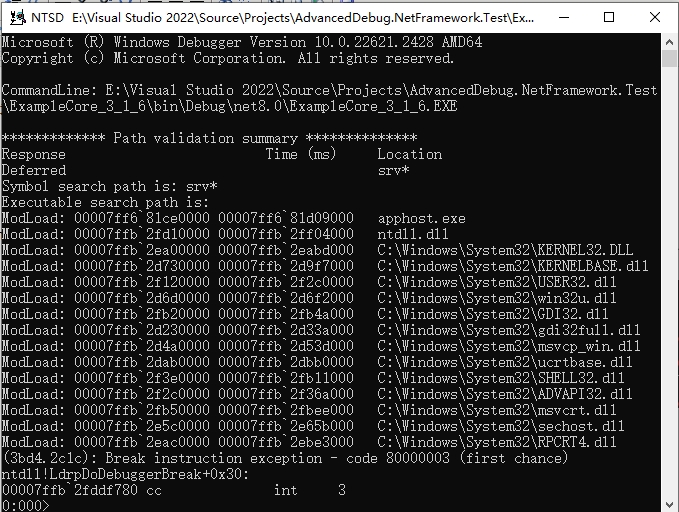This screenshot has height=512, width=679.
Task: Click the RPCRT4.dll path text
Action: [x=497, y=443]
